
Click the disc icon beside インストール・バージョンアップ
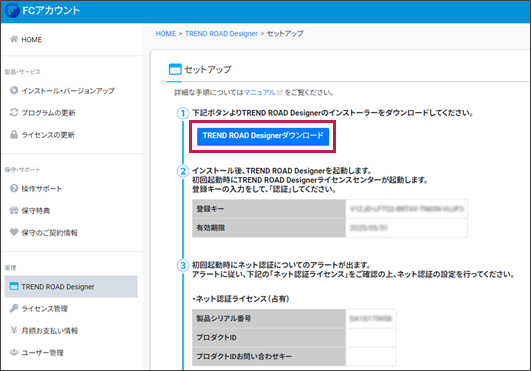pos(14,90)
